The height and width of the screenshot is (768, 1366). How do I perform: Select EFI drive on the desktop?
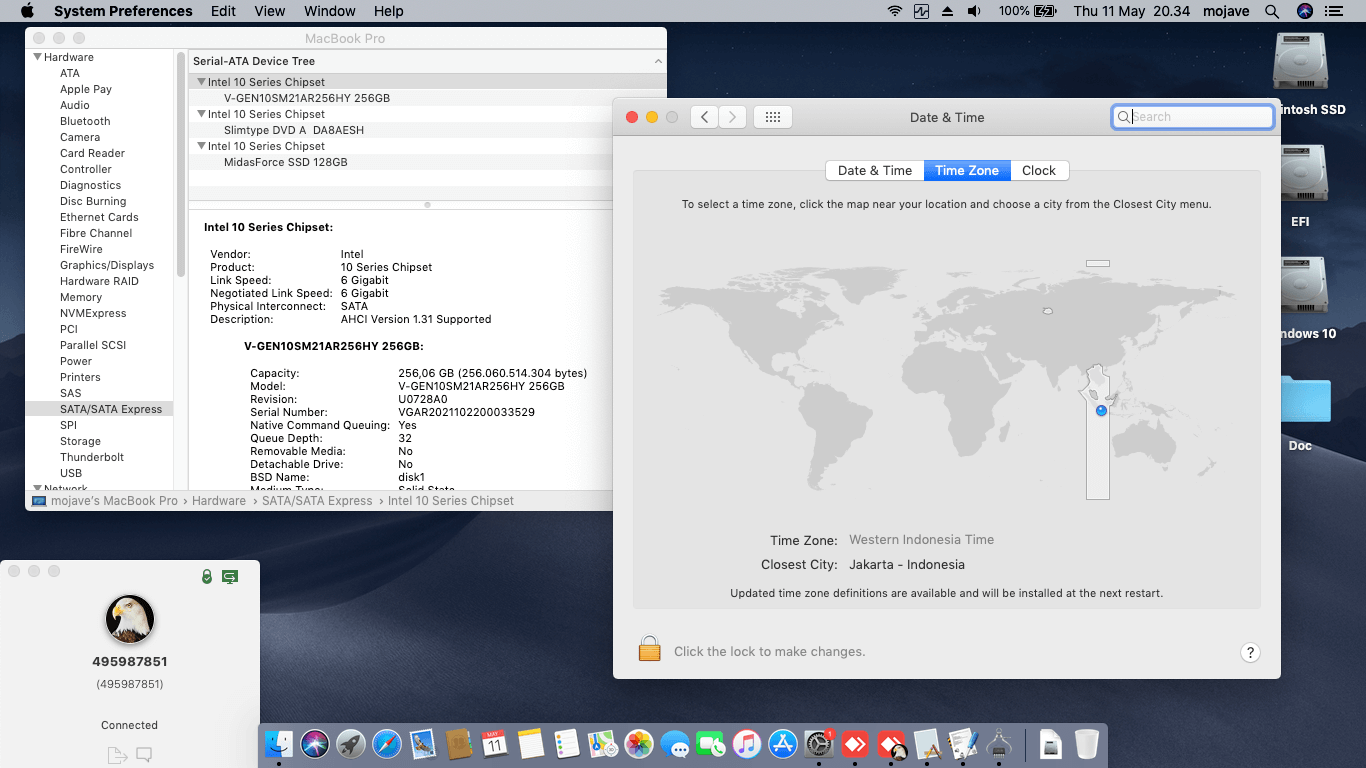point(1300,186)
